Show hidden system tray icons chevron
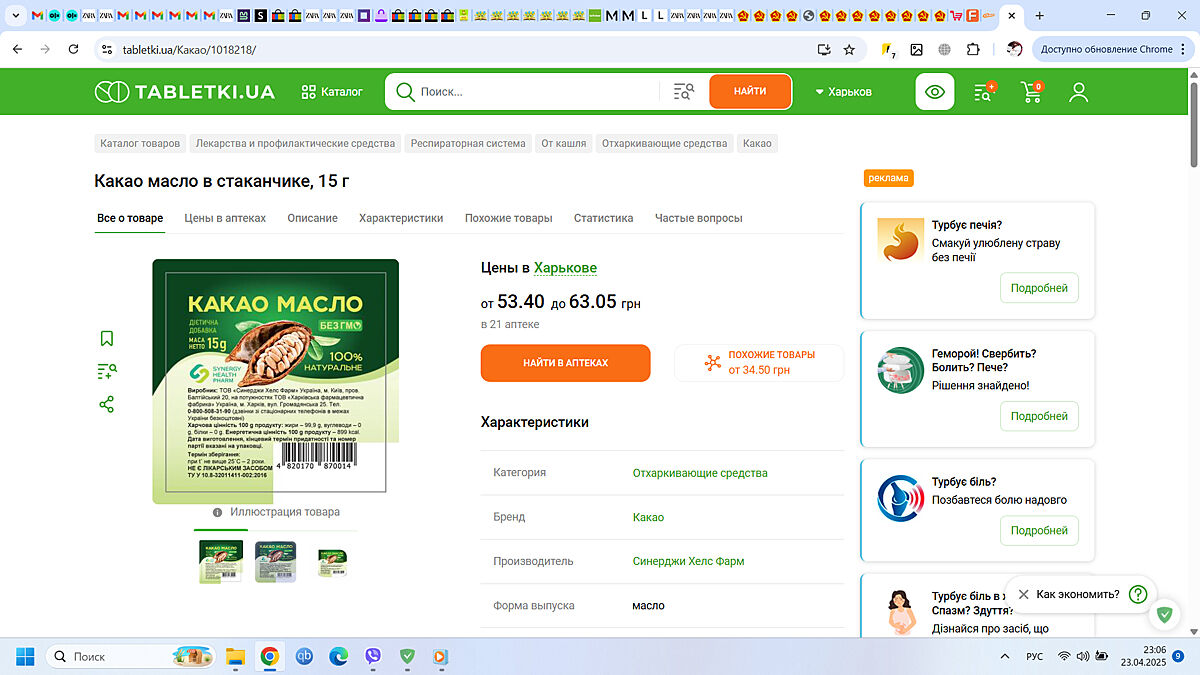The width and height of the screenshot is (1200, 675). (1005, 656)
